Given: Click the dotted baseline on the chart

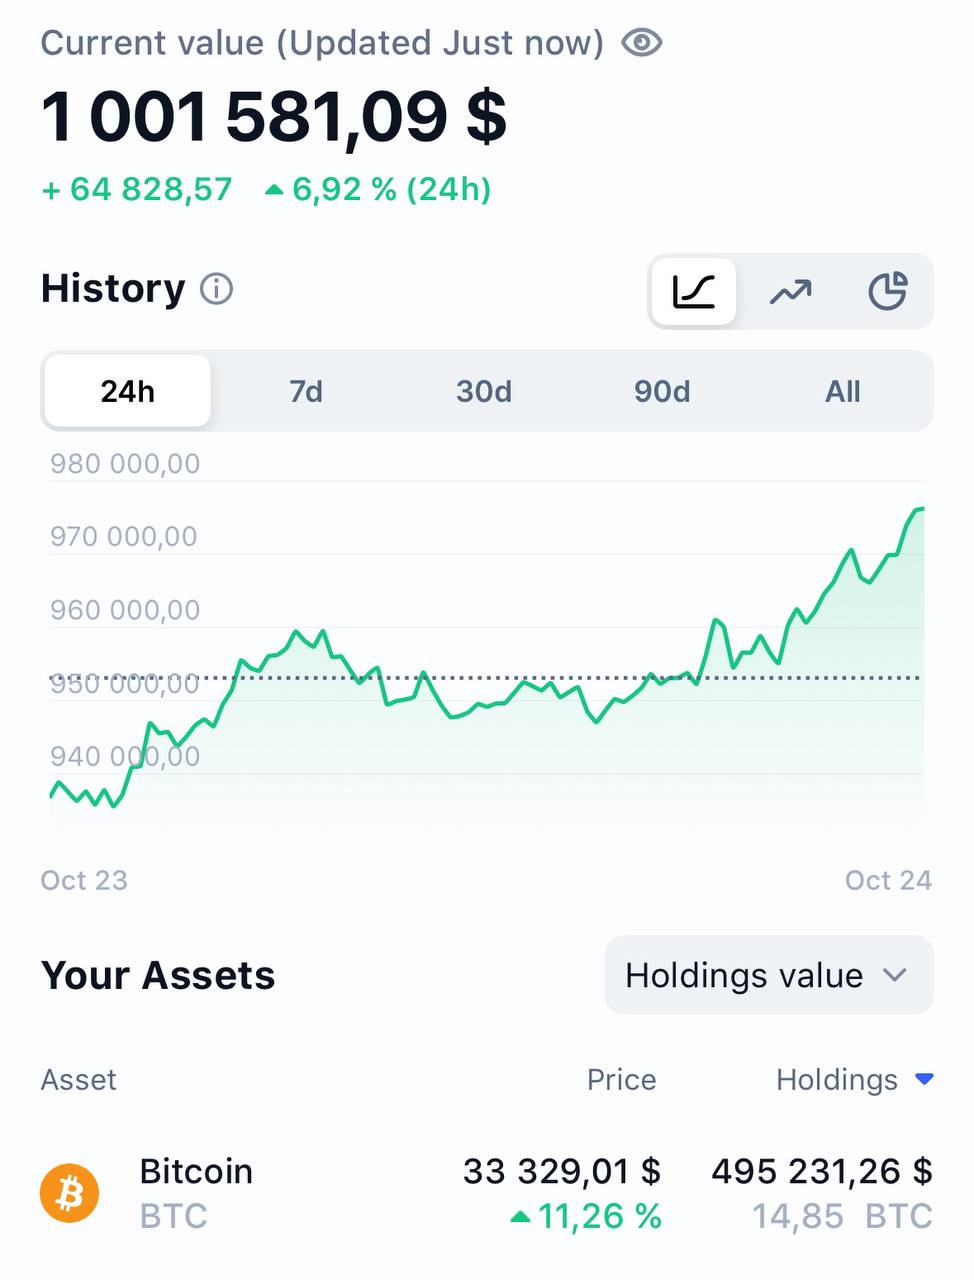Looking at the screenshot, I should coord(560,678).
